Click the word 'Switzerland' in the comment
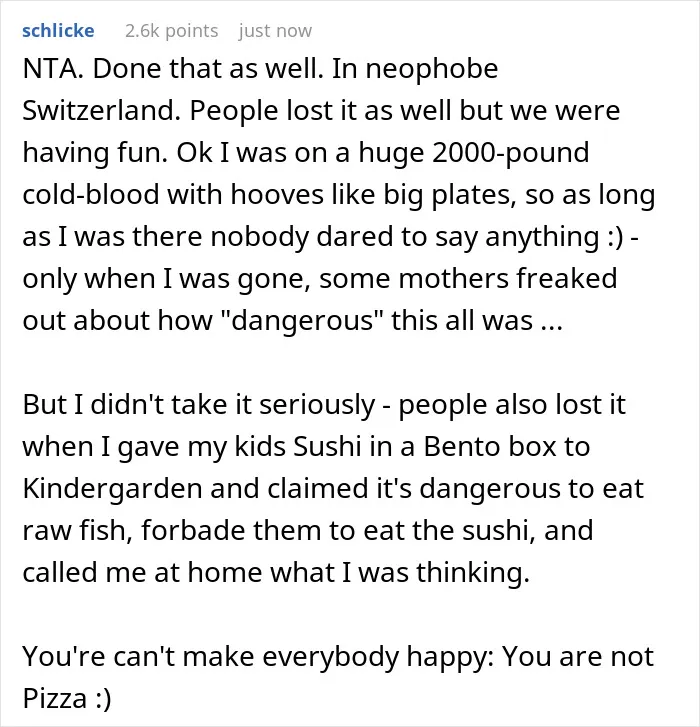This screenshot has width=700, height=727. click(x=101, y=110)
